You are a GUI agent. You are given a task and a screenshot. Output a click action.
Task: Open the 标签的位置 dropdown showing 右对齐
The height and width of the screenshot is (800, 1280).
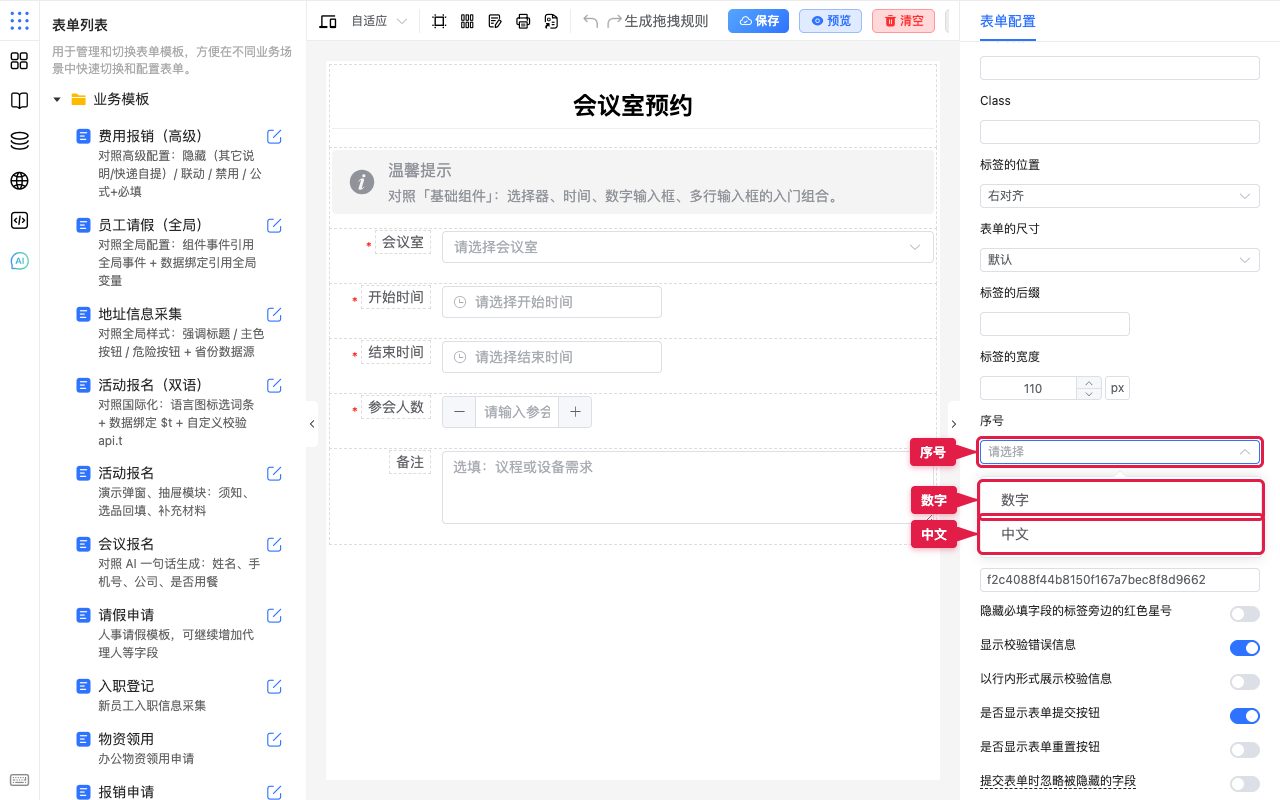coord(1120,196)
